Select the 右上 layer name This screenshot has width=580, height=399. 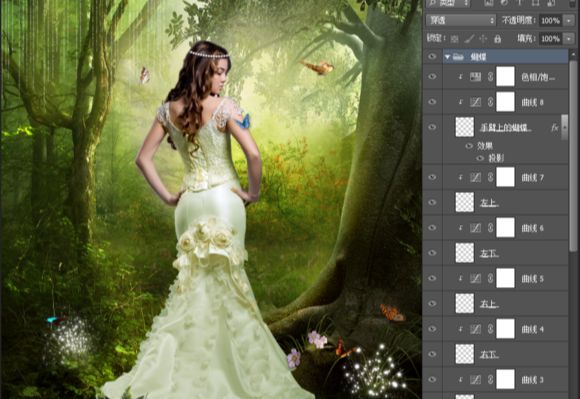[489, 304]
